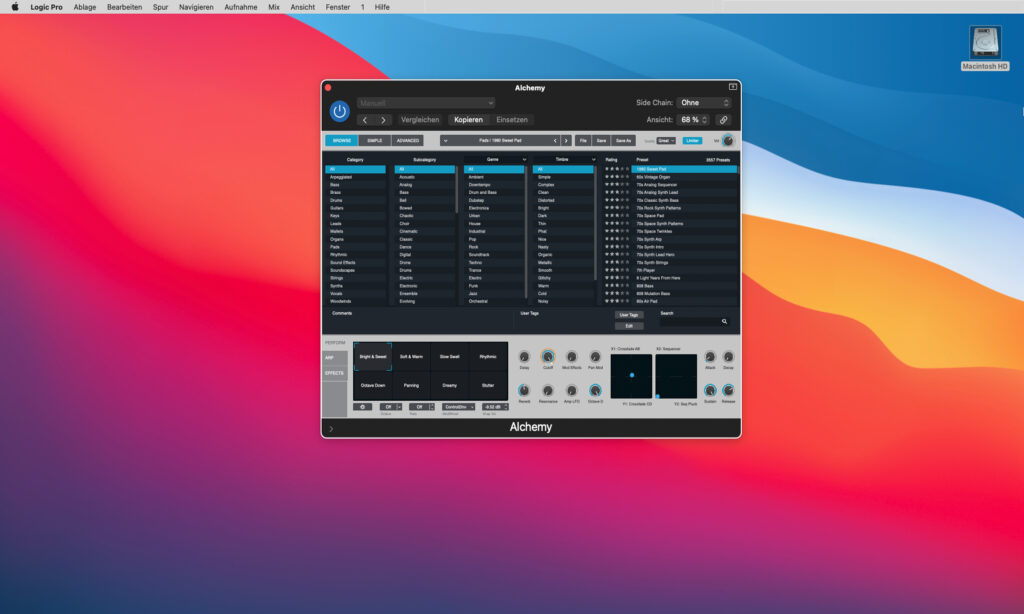This screenshot has height=614, width=1024.
Task: Switch to the BROWSE tab
Action: [x=342, y=140]
